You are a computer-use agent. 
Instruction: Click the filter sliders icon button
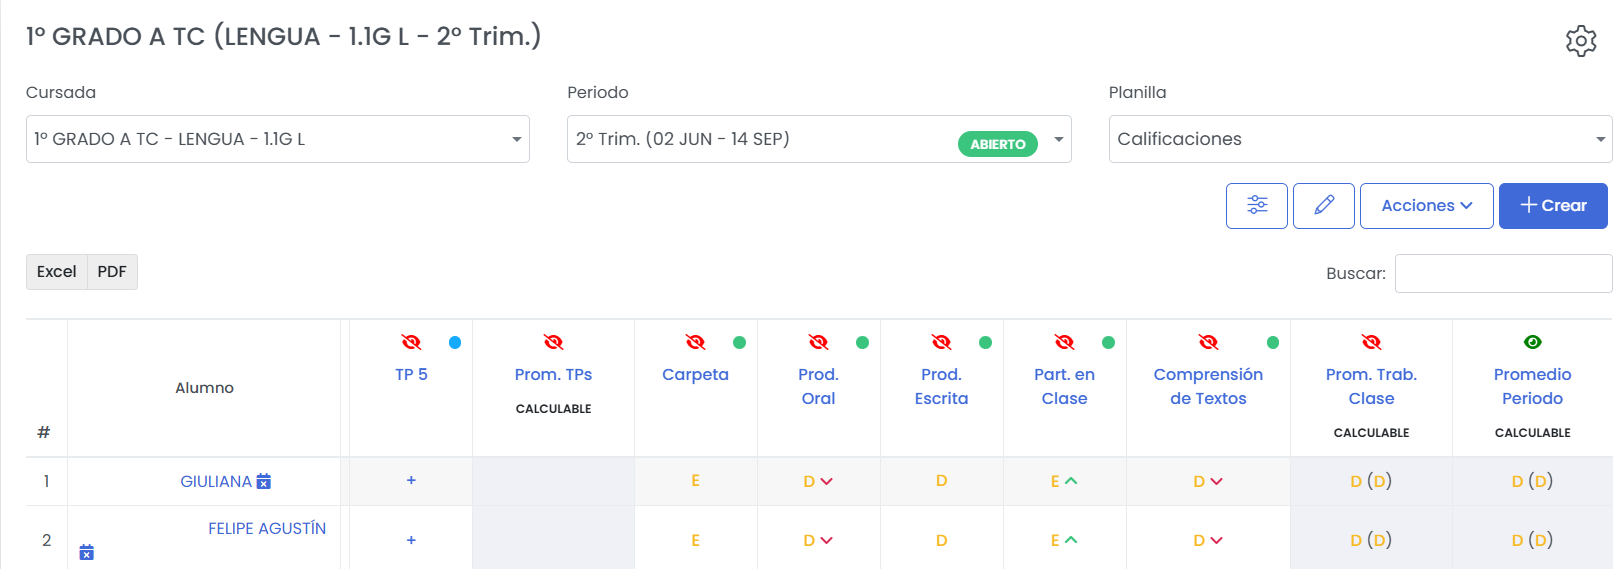1256,205
